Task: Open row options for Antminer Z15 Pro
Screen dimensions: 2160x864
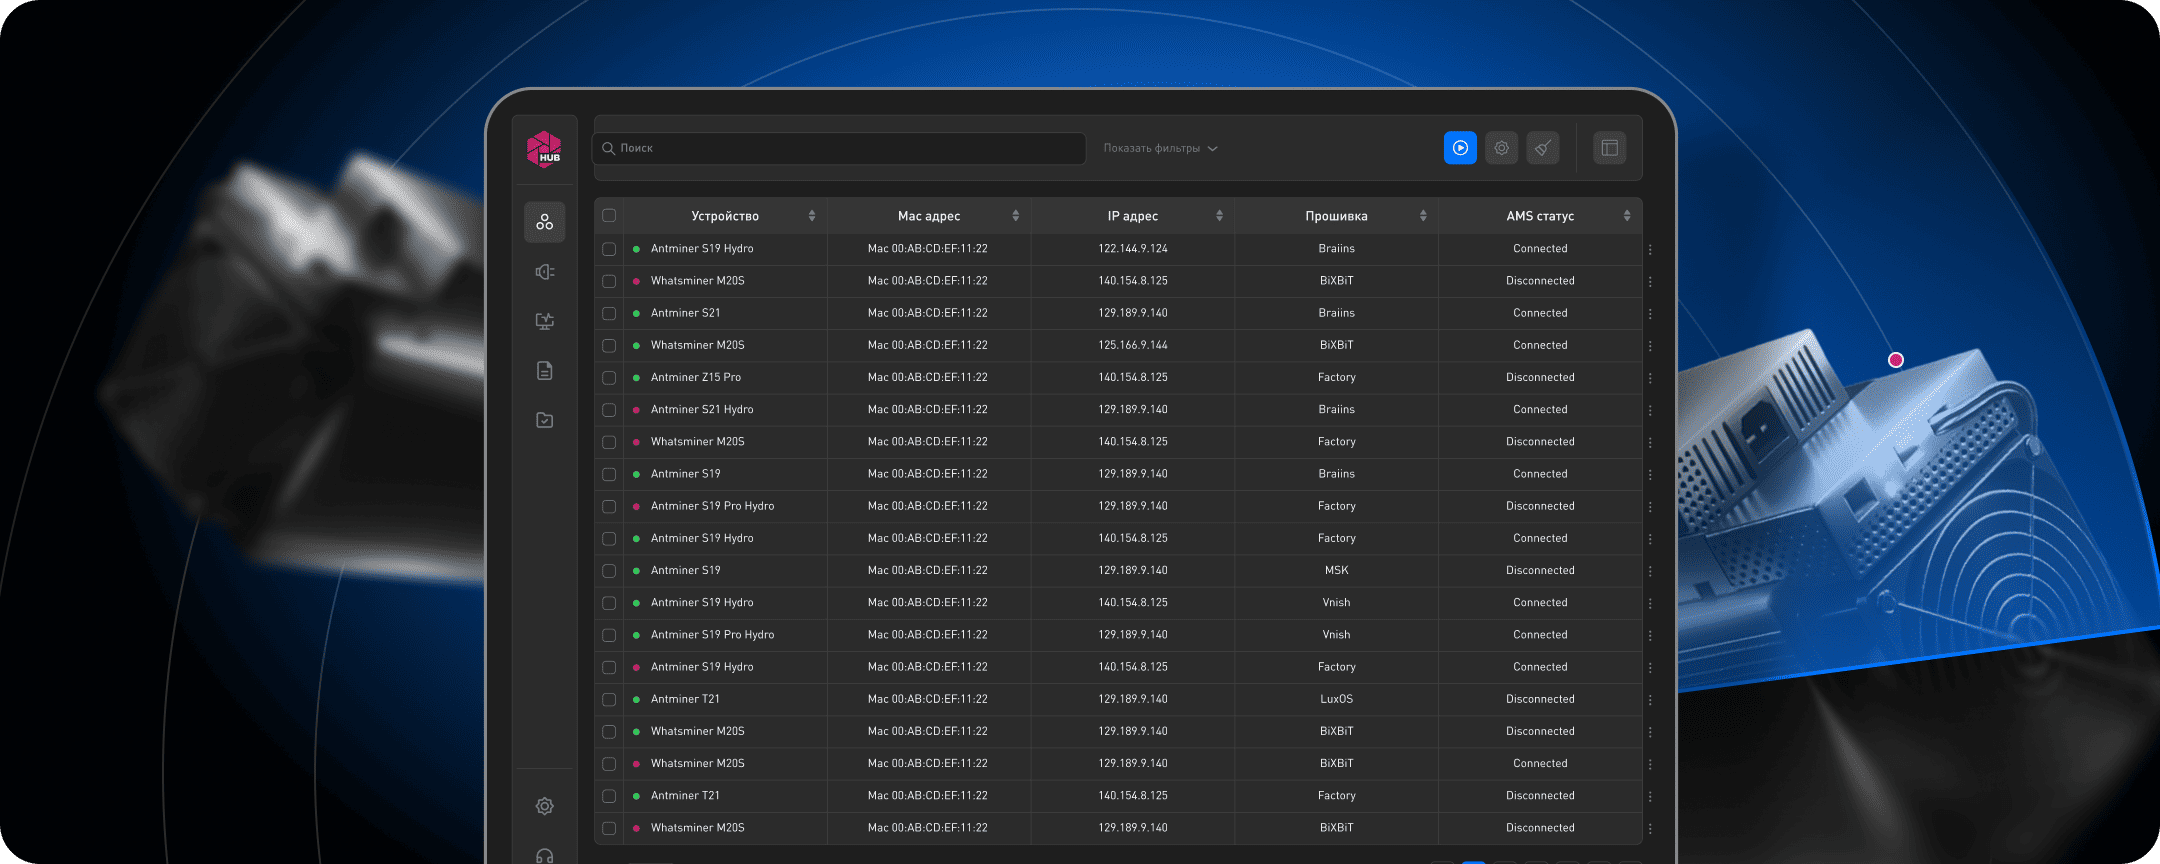Action: [x=1650, y=378]
